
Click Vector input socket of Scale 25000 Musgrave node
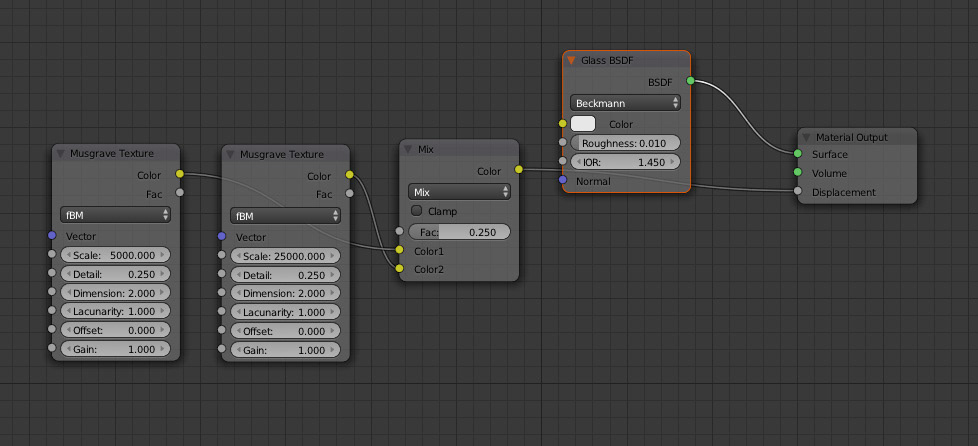pos(221,236)
